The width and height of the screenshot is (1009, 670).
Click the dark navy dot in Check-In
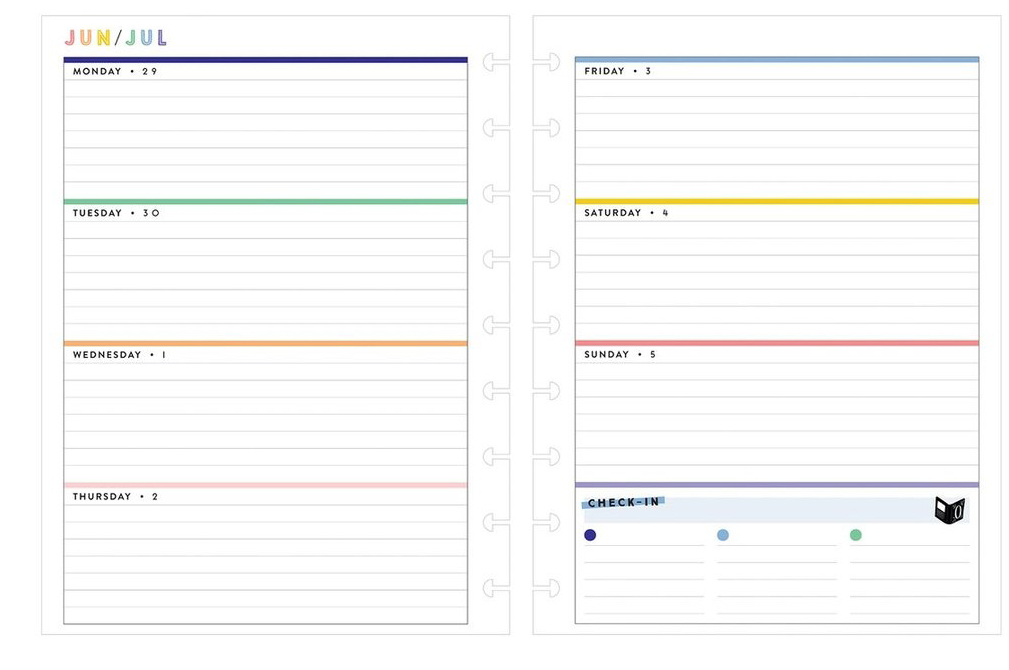click(x=590, y=535)
